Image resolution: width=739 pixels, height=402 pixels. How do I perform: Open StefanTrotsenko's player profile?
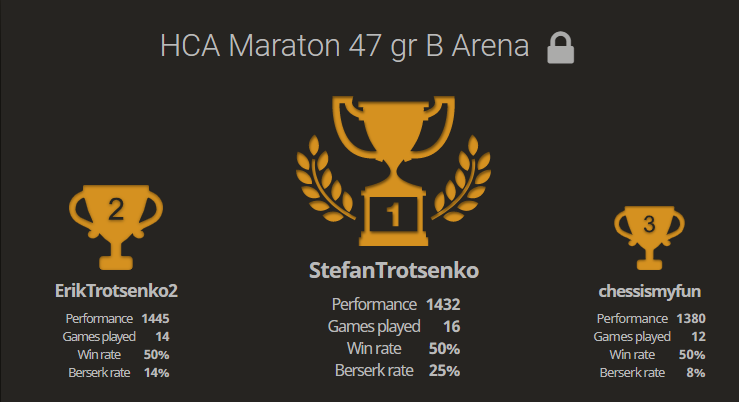click(x=394, y=271)
